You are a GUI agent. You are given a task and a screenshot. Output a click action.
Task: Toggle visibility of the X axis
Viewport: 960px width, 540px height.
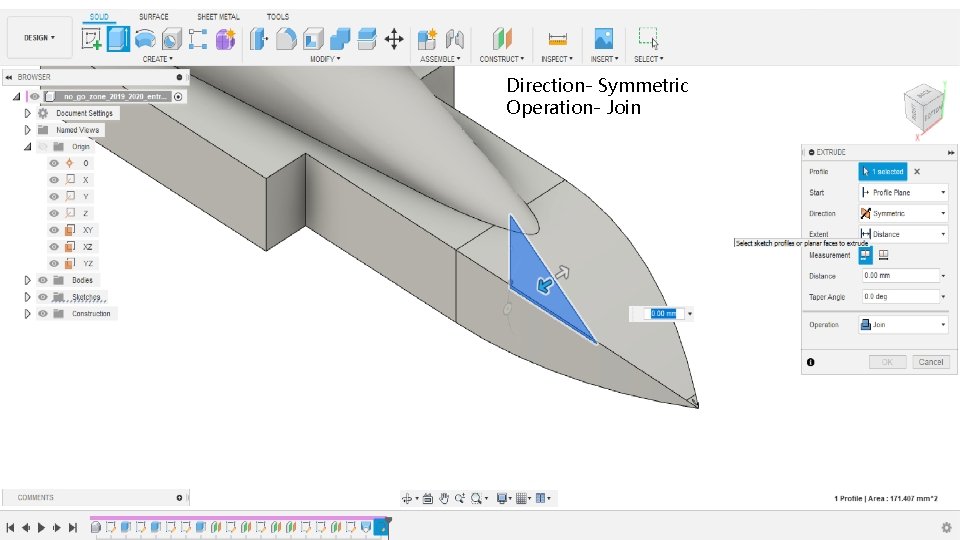pos(54,180)
